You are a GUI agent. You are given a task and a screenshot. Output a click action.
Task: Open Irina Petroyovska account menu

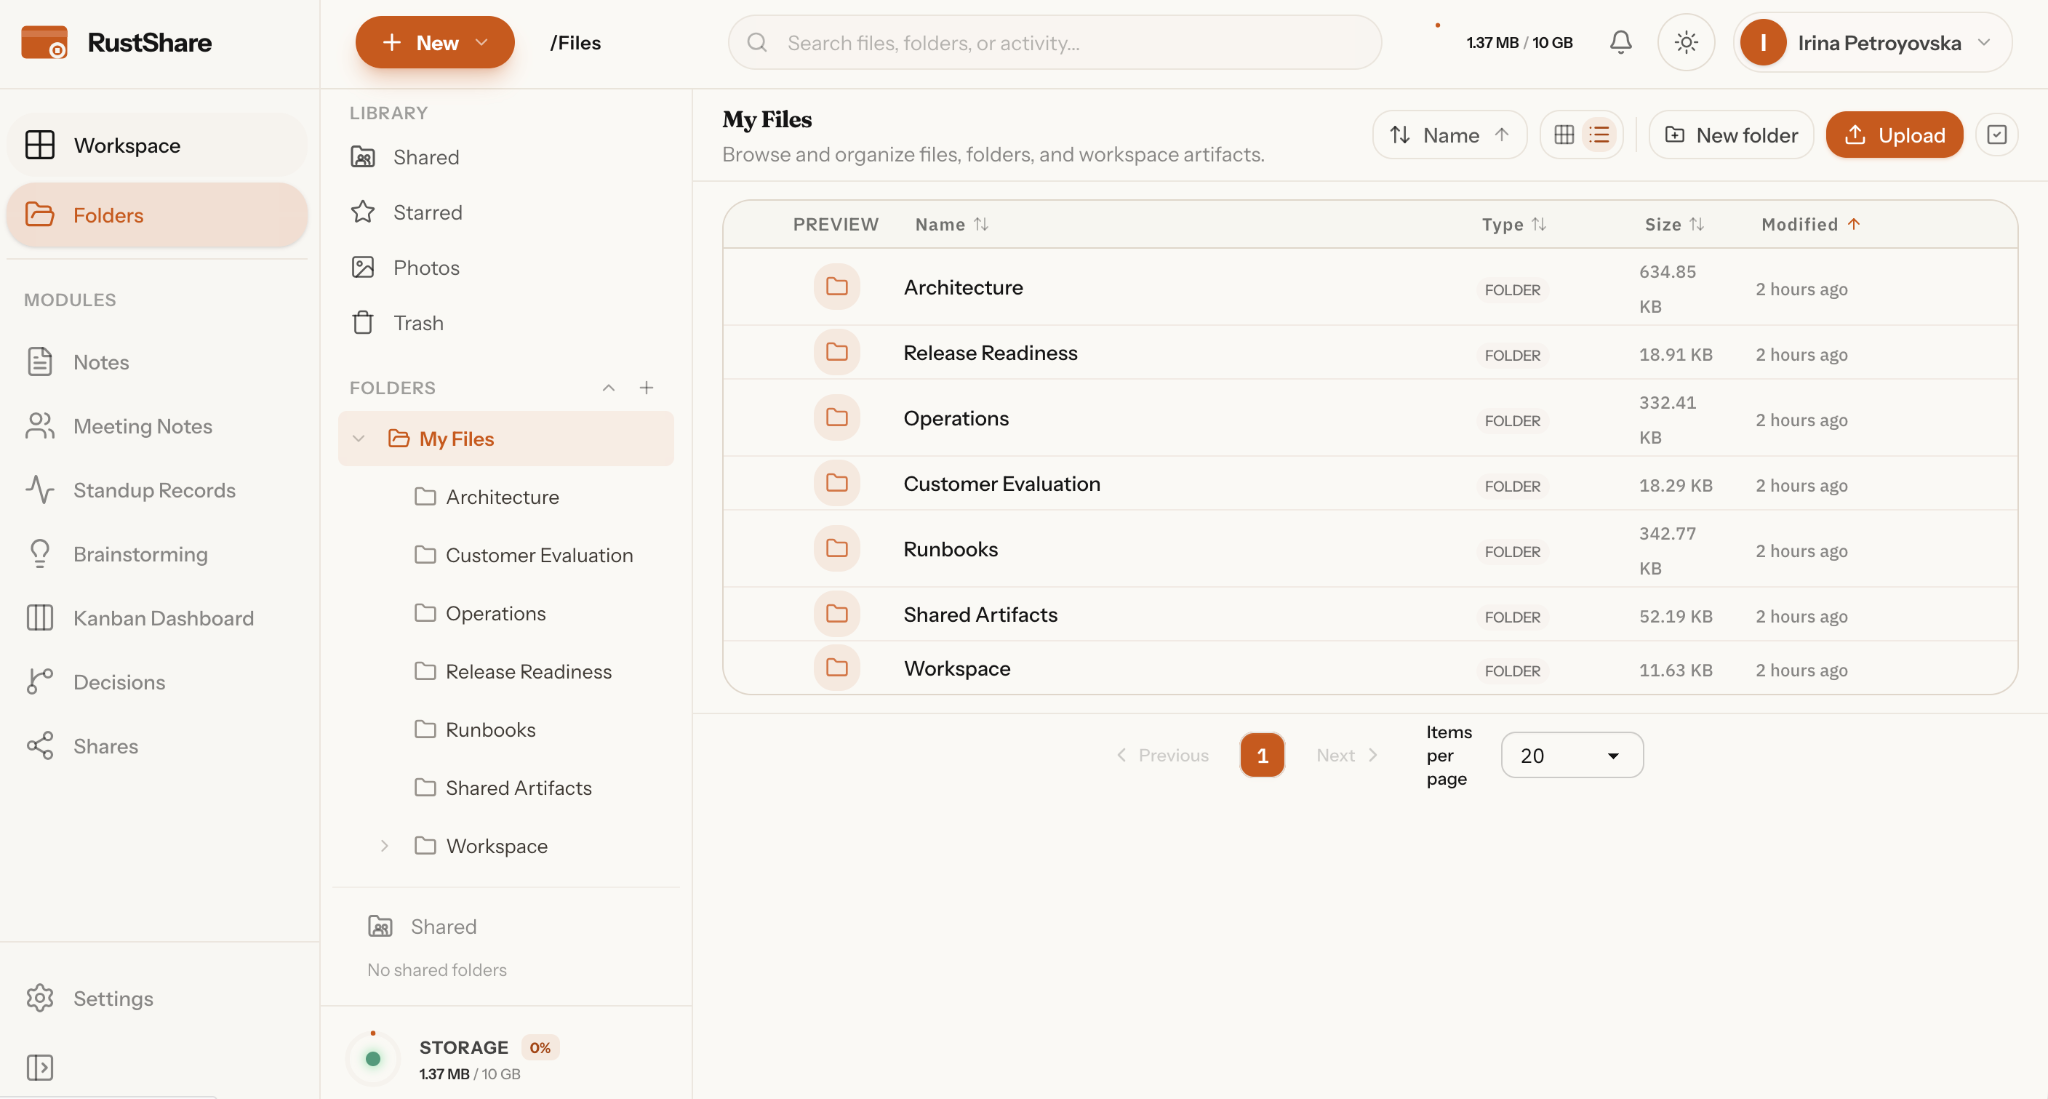coord(1872,43)
